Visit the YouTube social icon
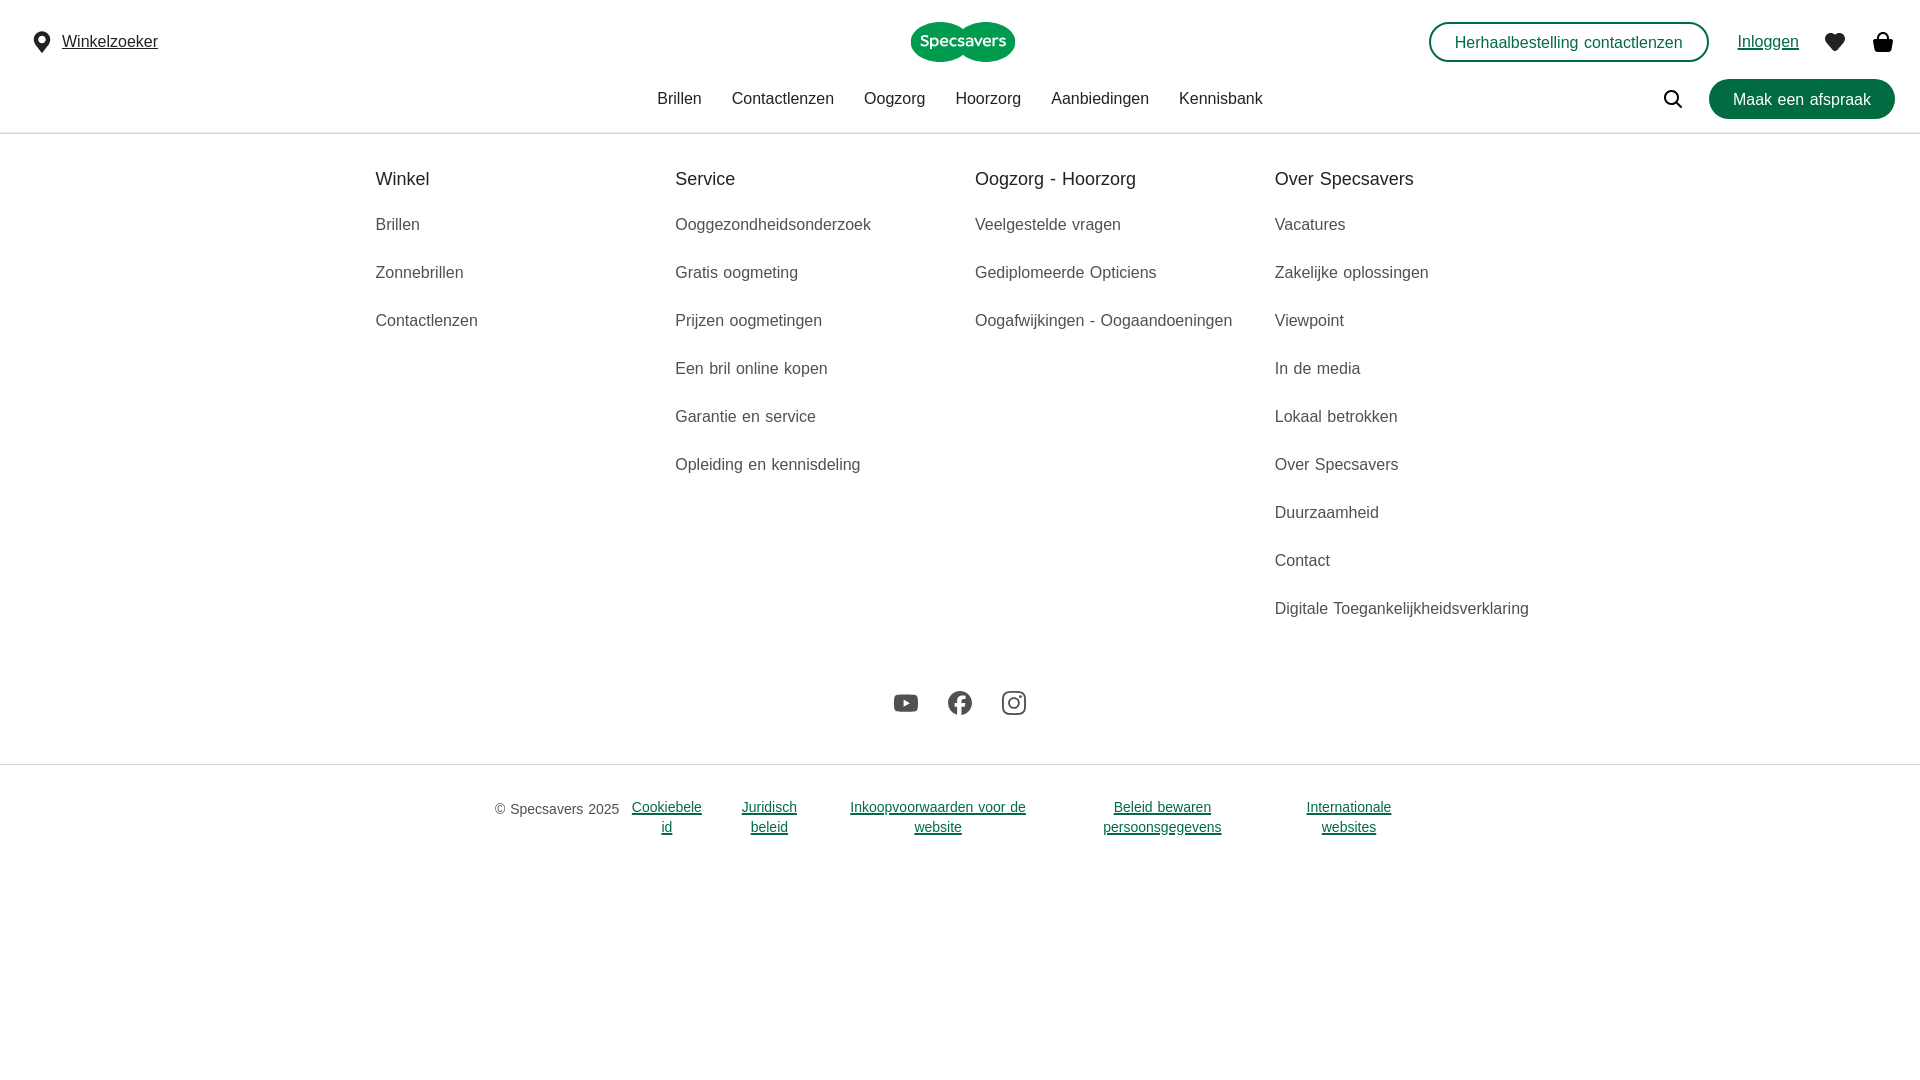The height and width of the screenshot is (1080, 1920). tap(906, 703)
